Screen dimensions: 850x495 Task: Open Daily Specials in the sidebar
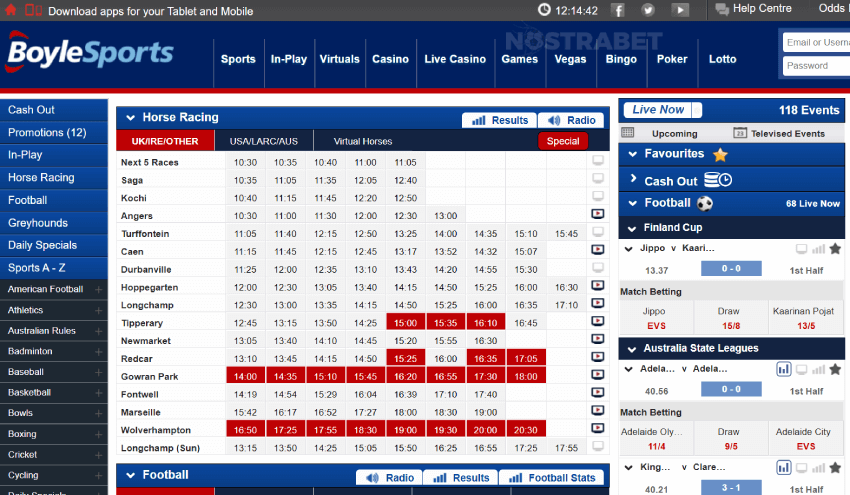click(54, 245)
